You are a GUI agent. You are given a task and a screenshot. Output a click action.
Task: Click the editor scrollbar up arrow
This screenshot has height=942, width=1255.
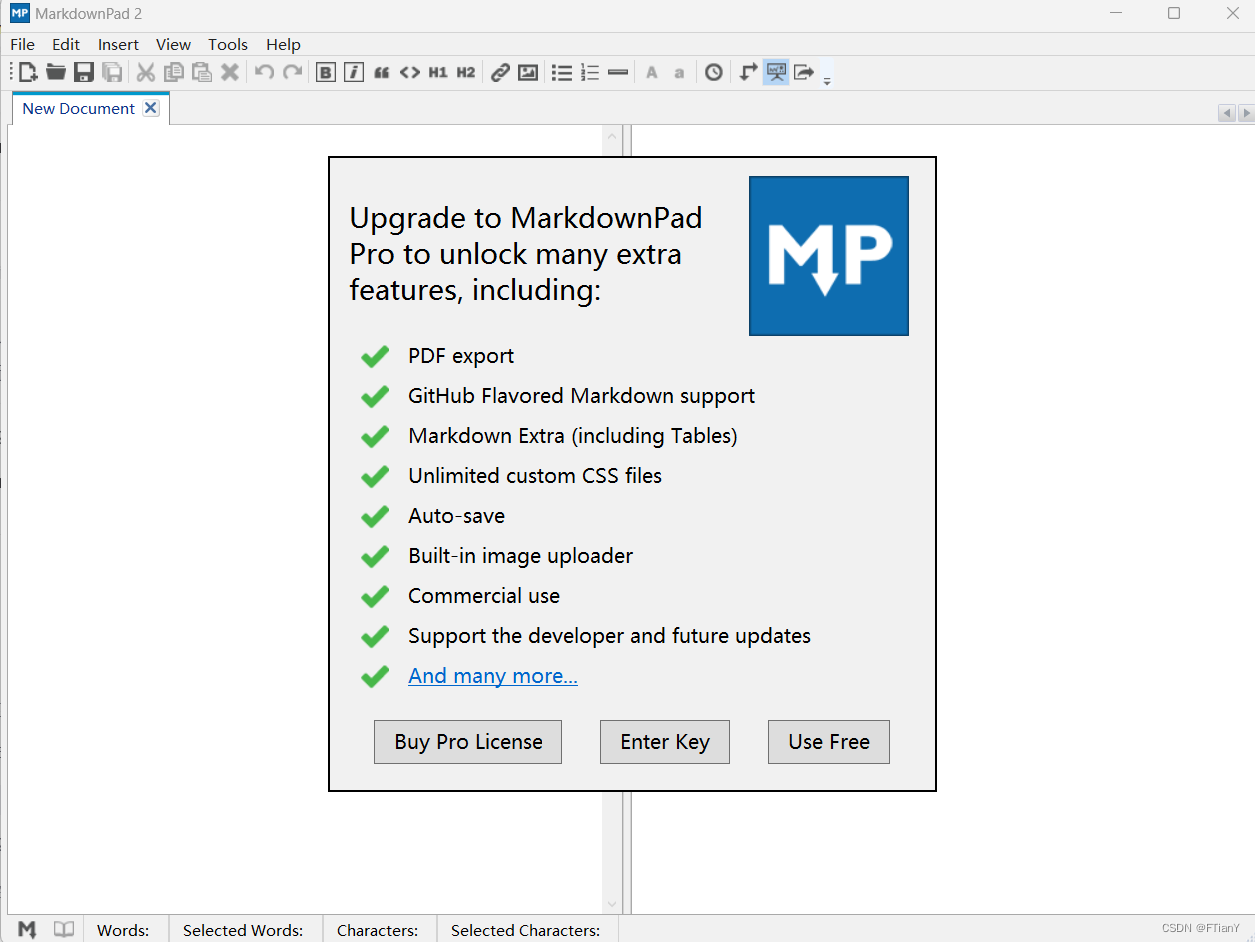tap(612, 136)
